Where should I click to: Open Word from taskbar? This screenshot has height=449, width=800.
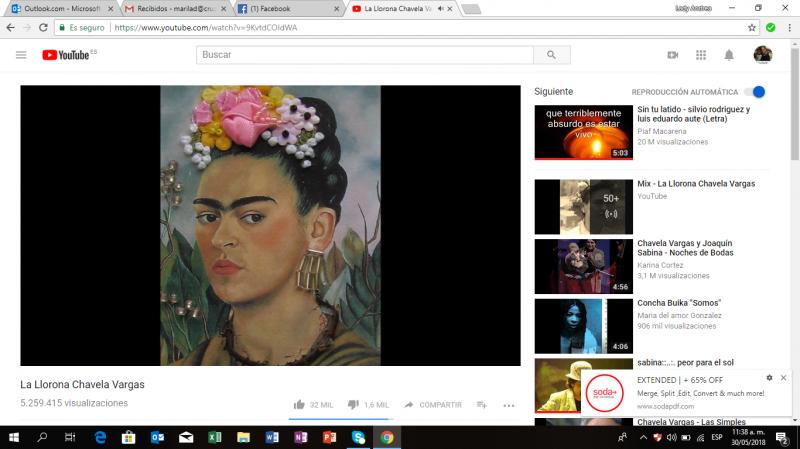[x=272, y=437]
